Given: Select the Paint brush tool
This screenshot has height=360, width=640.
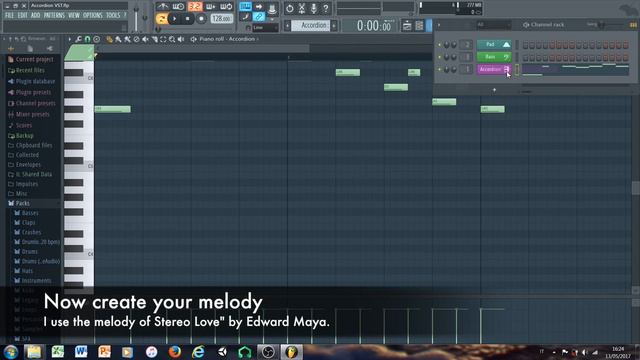Looking at the screenshot, I should (118, 39).
